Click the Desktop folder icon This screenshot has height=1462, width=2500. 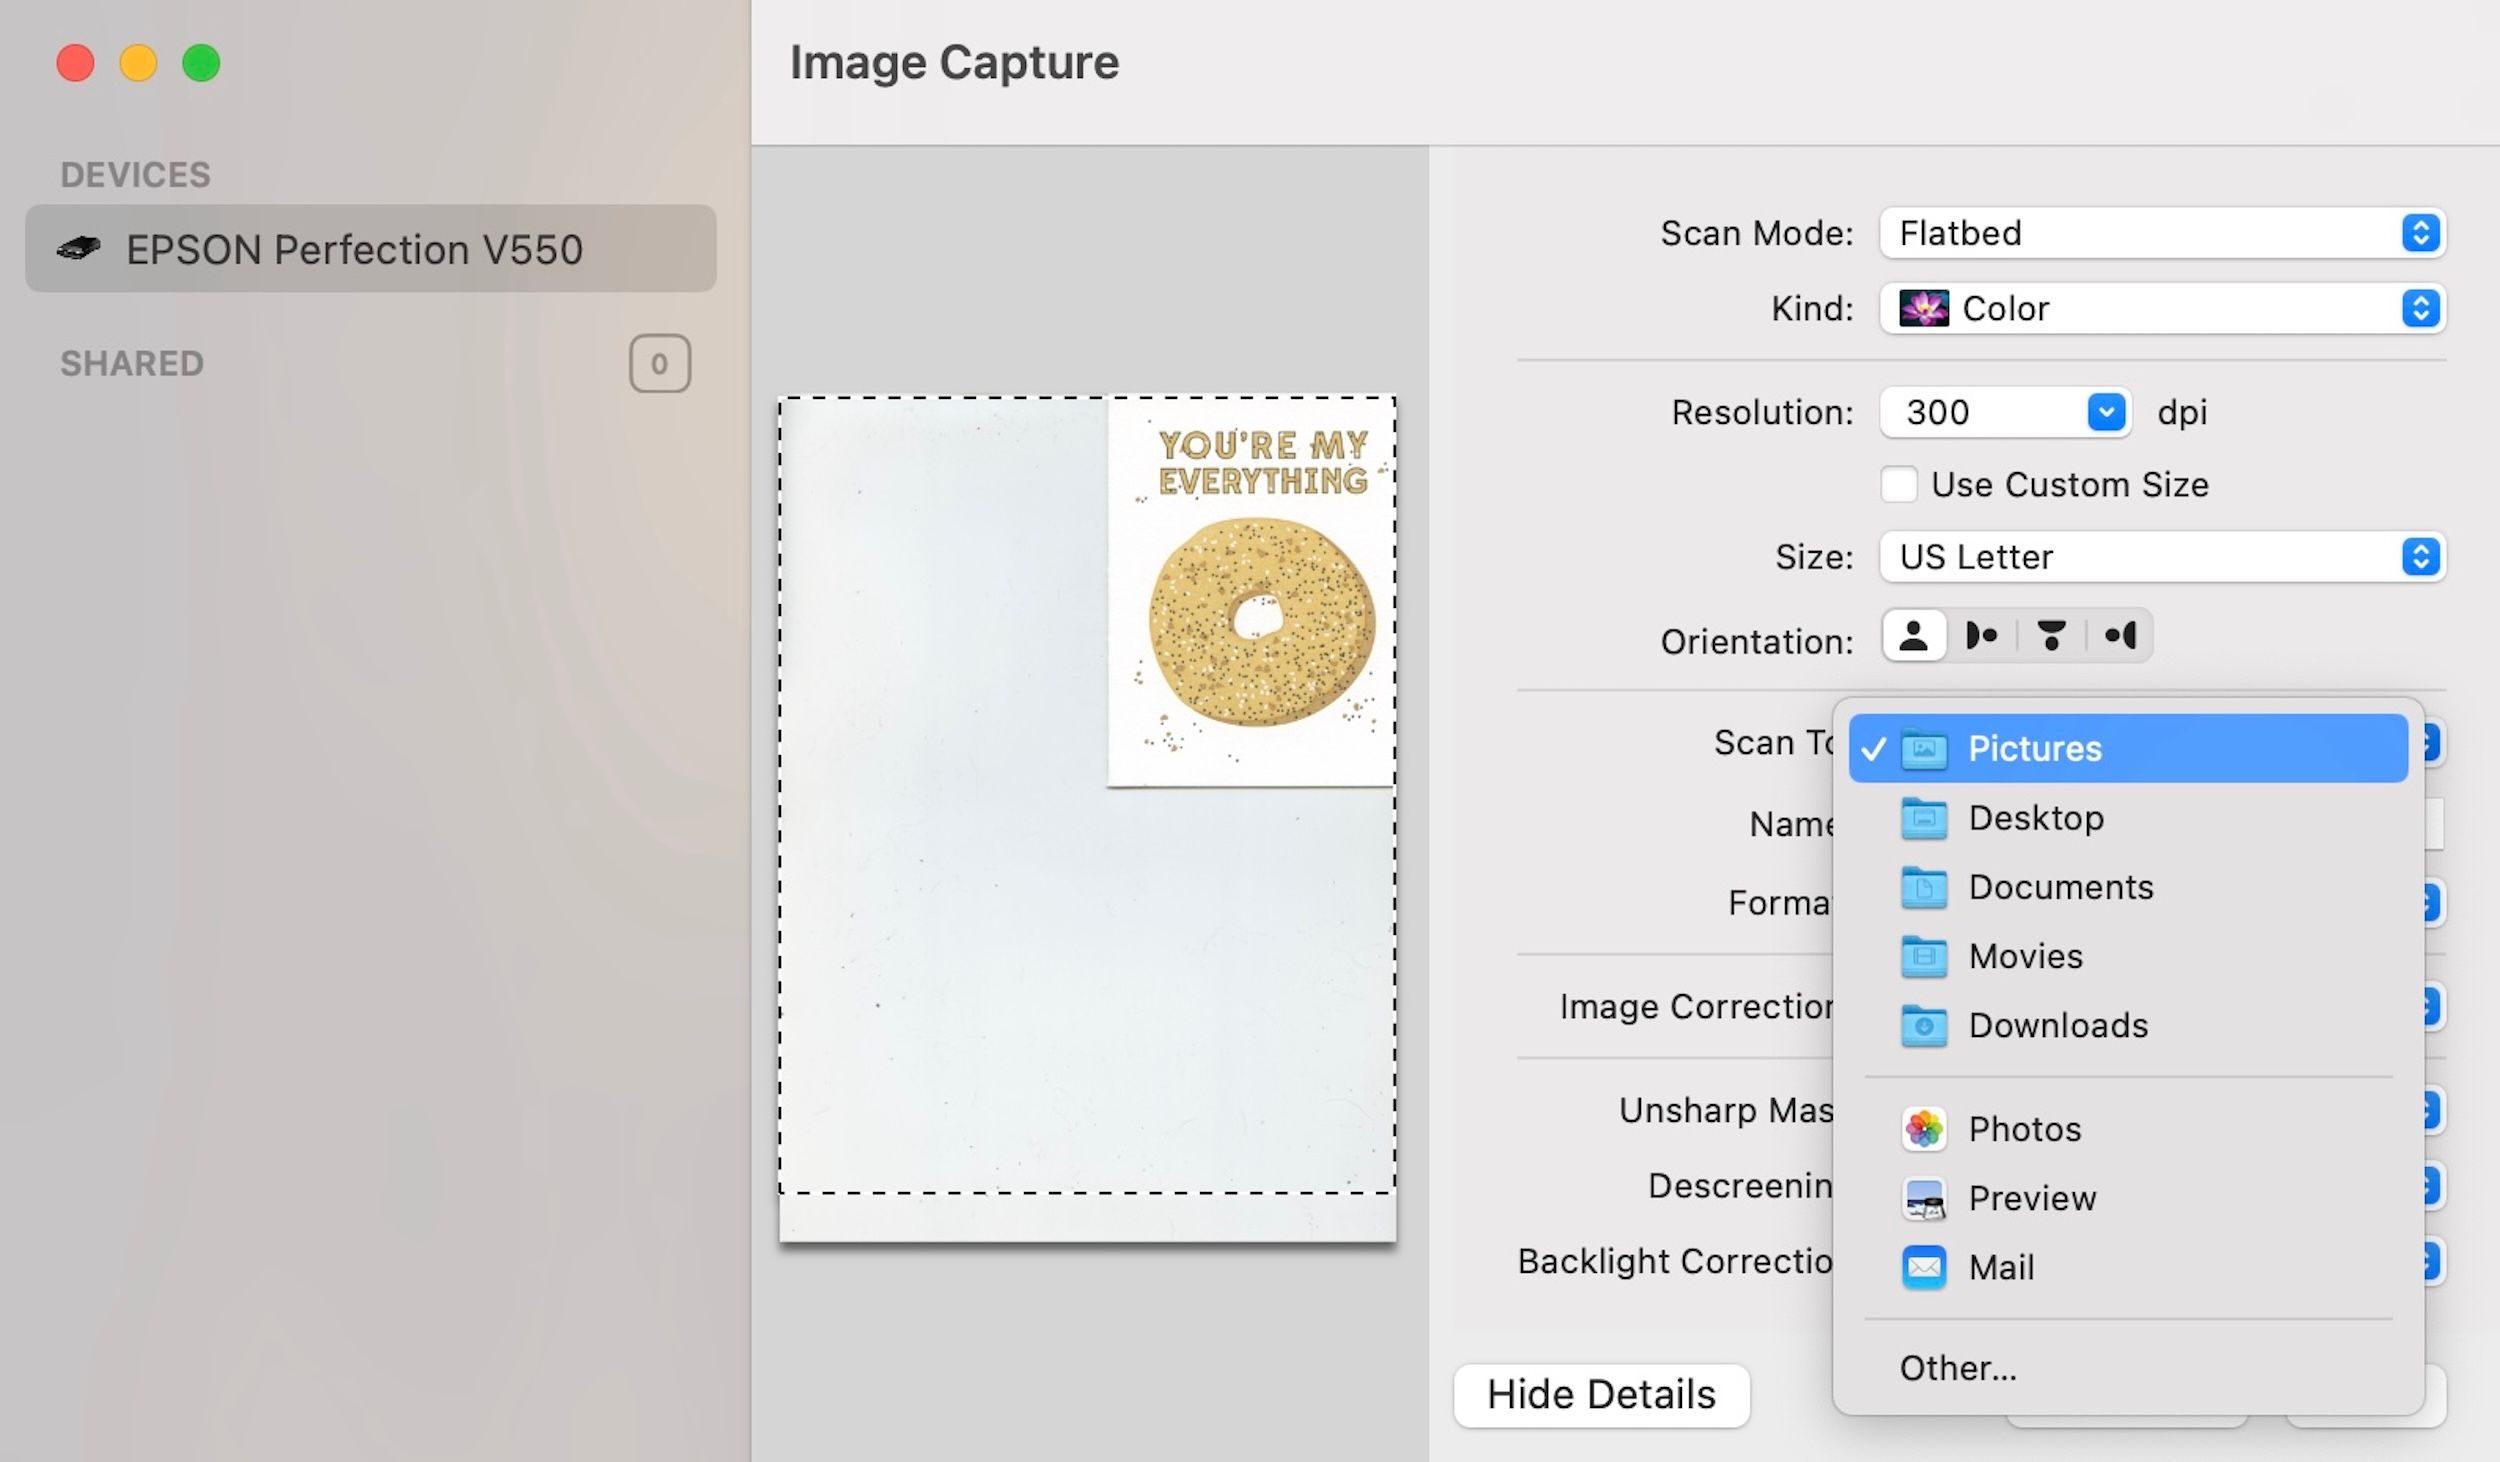coord(1924,818)
